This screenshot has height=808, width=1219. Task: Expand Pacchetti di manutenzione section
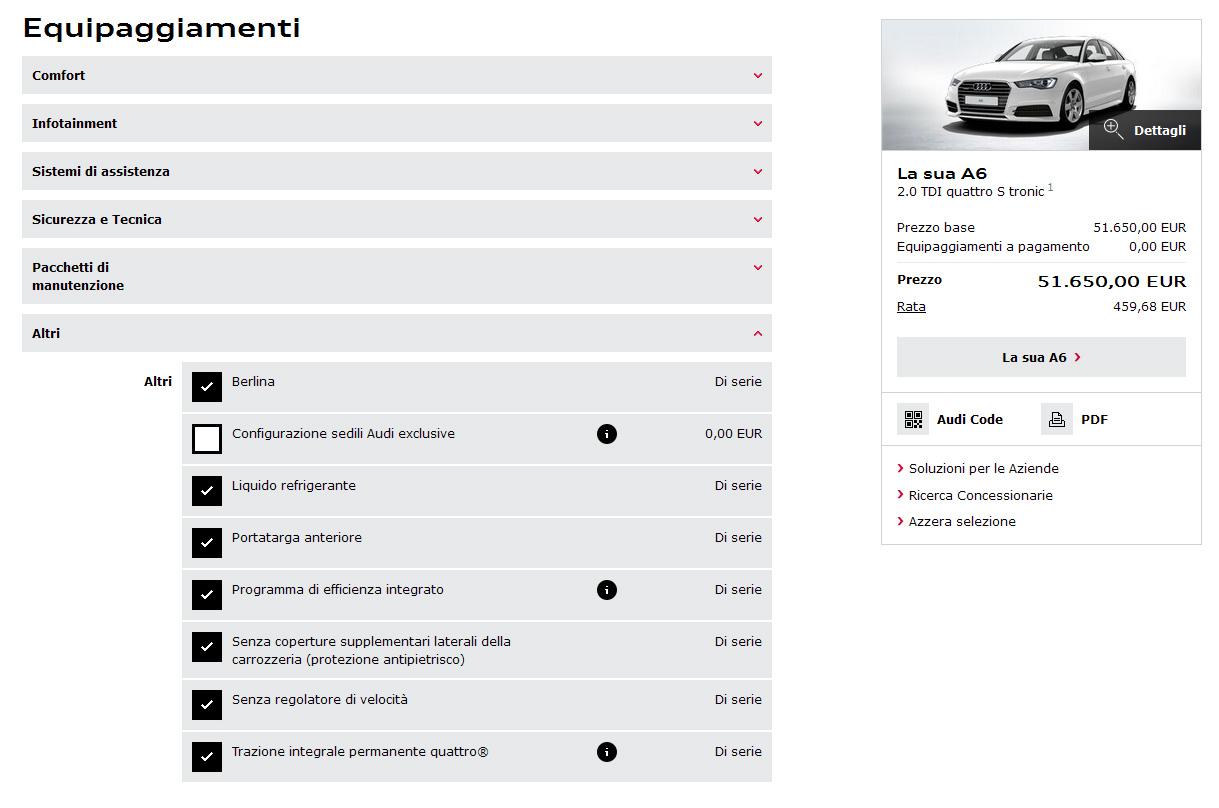397,276
